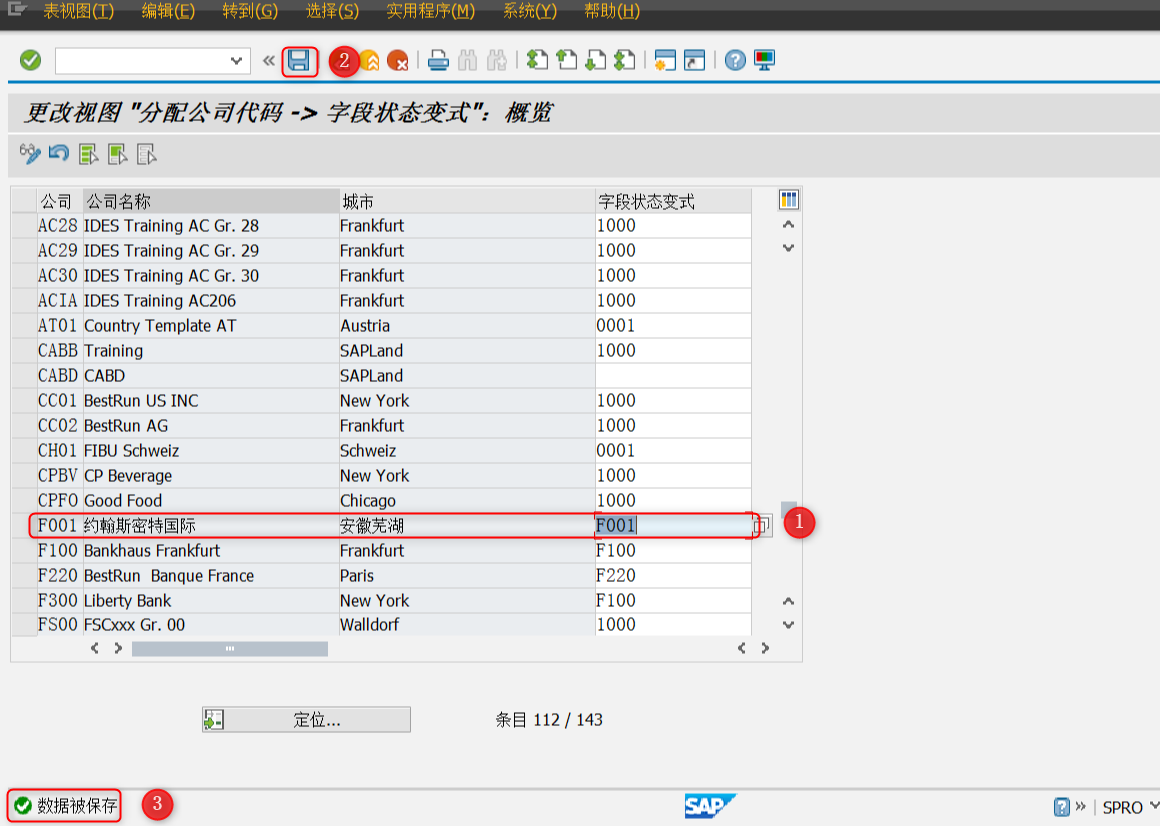Toggle row selector for CABD row
This screenshot has width=1160, height=826.
point(24,376)
